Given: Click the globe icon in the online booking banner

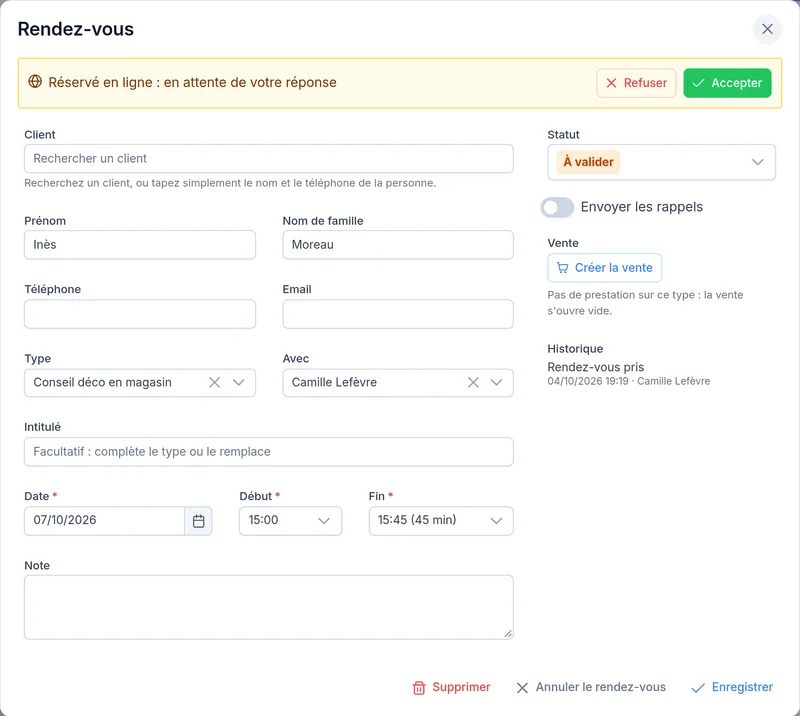Looking at the screenshot, I should coord(35,82).
